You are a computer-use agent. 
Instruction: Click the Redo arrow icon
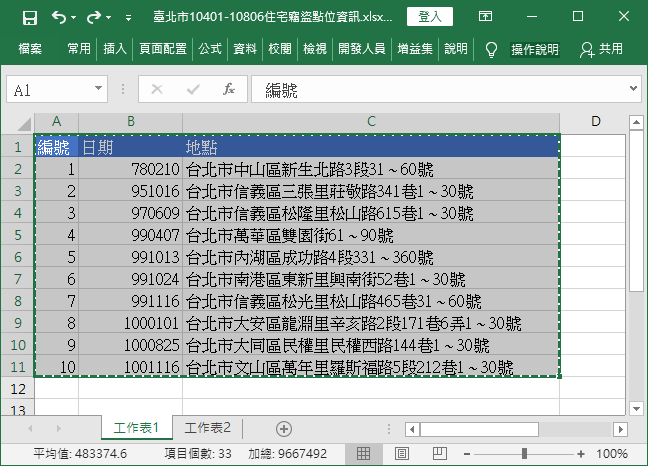point(94,17)
